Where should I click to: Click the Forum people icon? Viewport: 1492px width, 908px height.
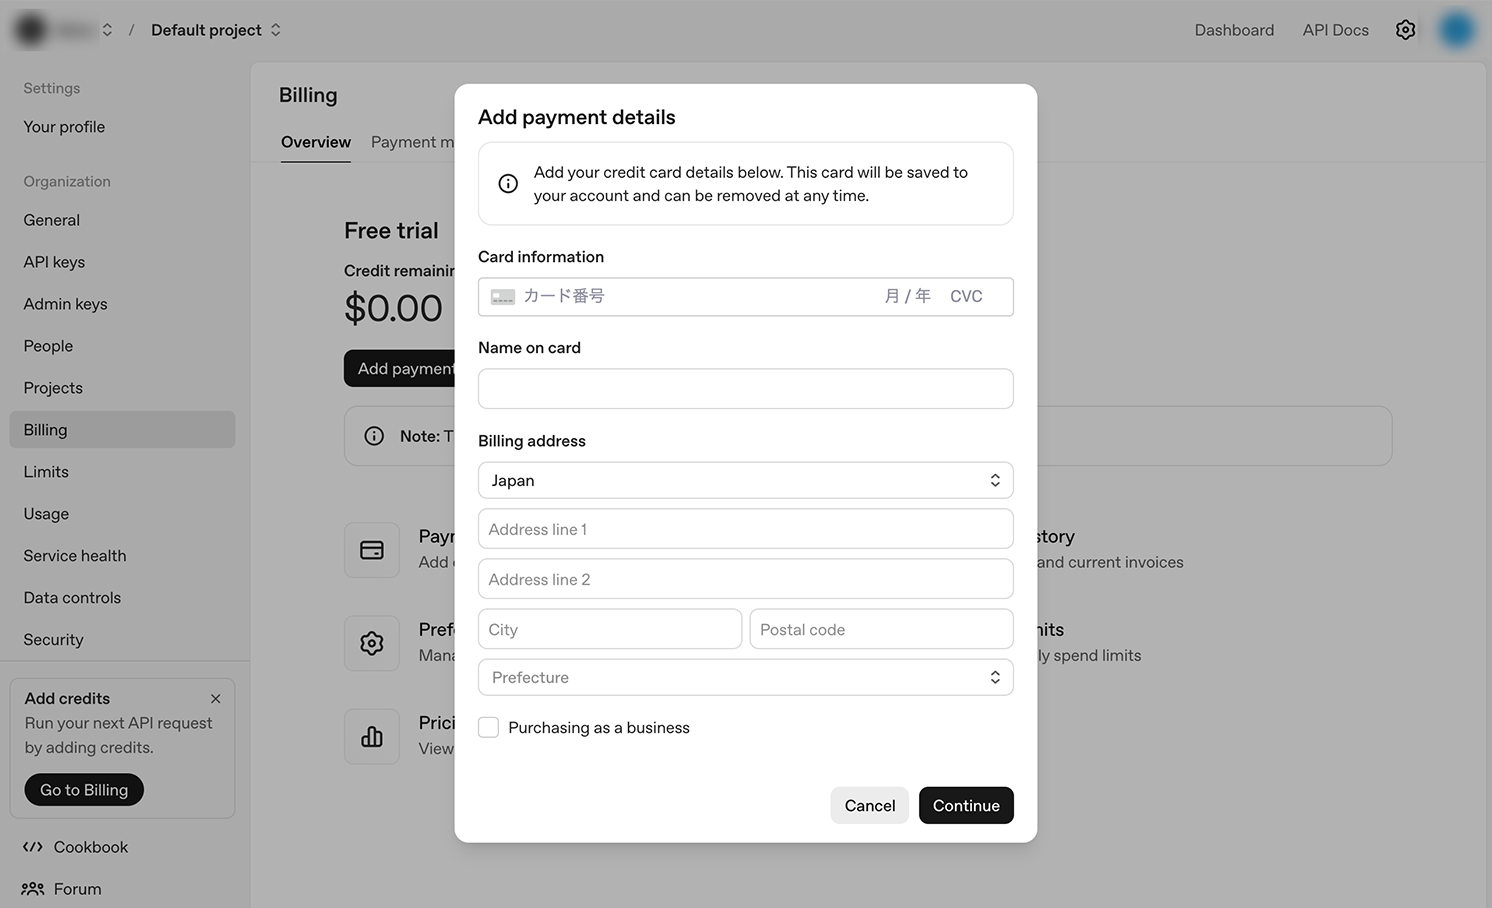coord(33,889)
